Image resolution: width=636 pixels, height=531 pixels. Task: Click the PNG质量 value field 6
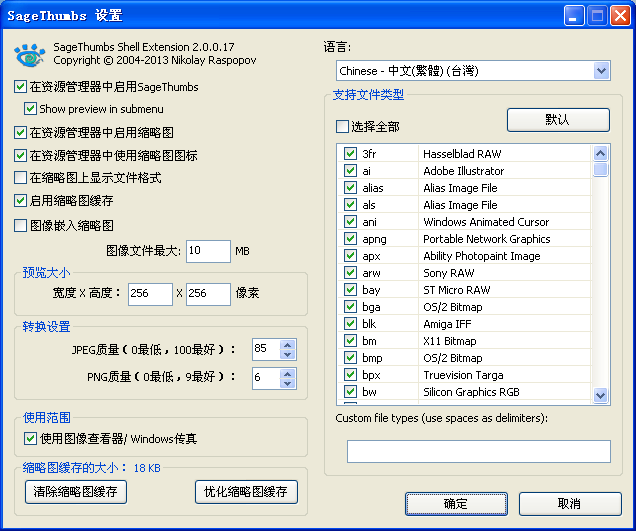point(266,378)
